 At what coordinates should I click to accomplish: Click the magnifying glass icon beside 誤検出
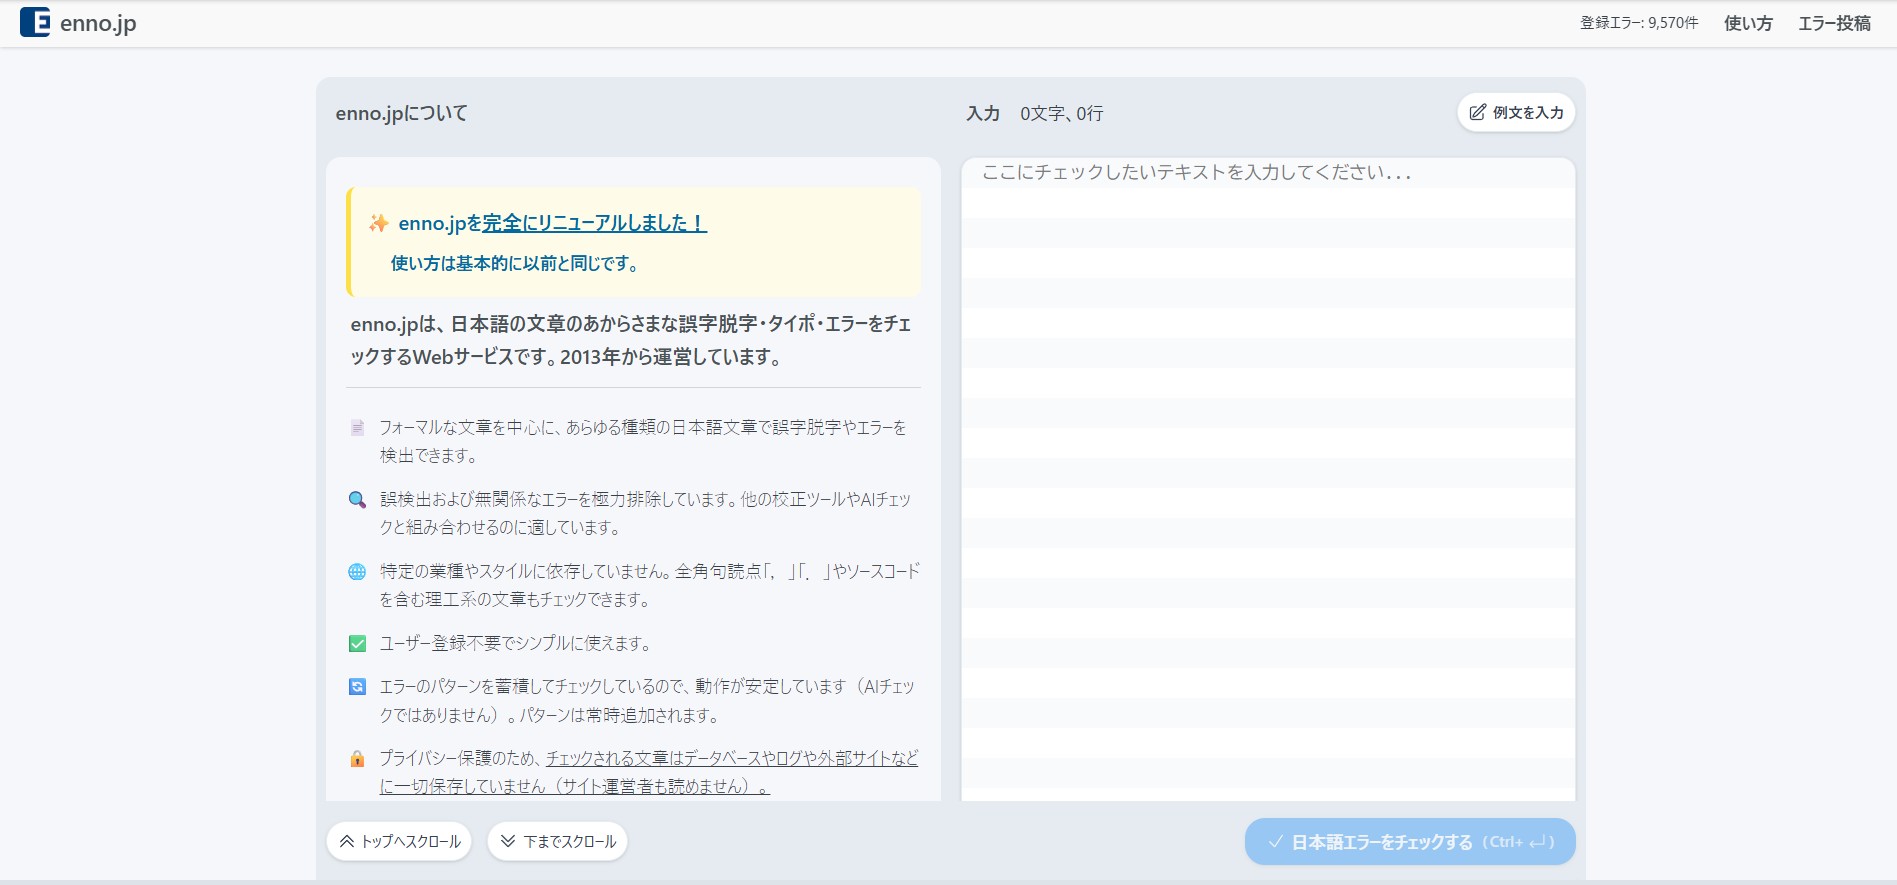point(357,500)
